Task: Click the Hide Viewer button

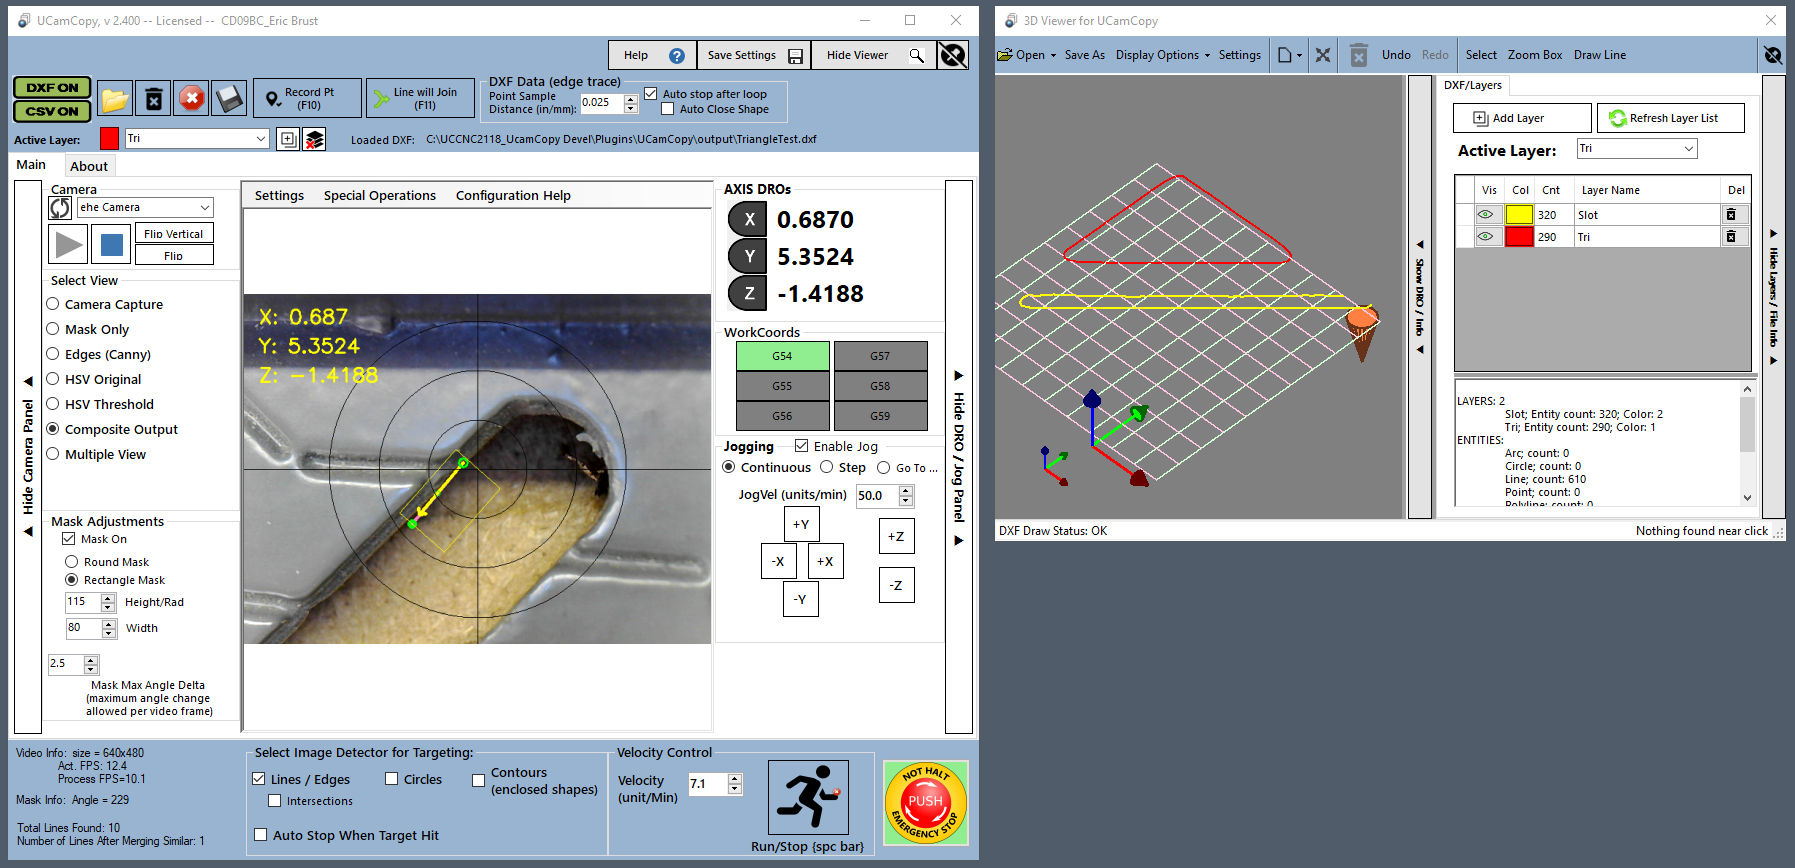Action: click(x=873, y=55)
